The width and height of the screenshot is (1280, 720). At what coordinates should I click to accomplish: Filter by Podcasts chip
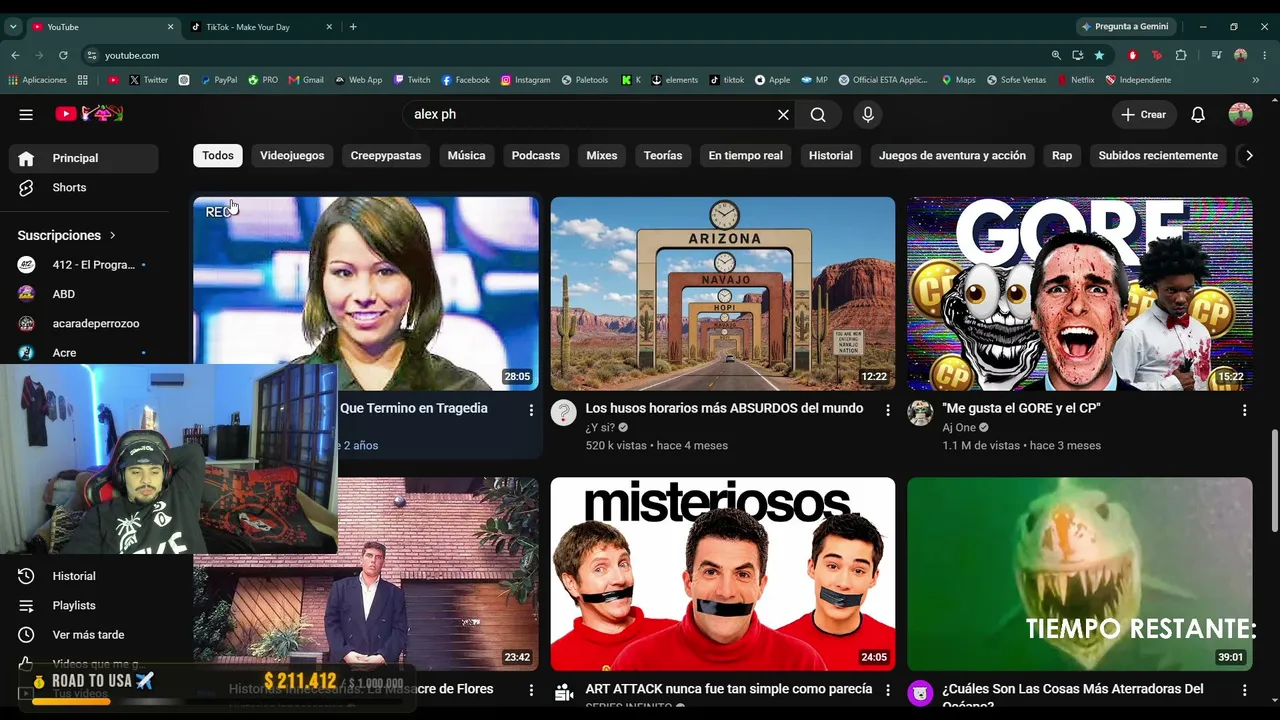pos(536,155)
